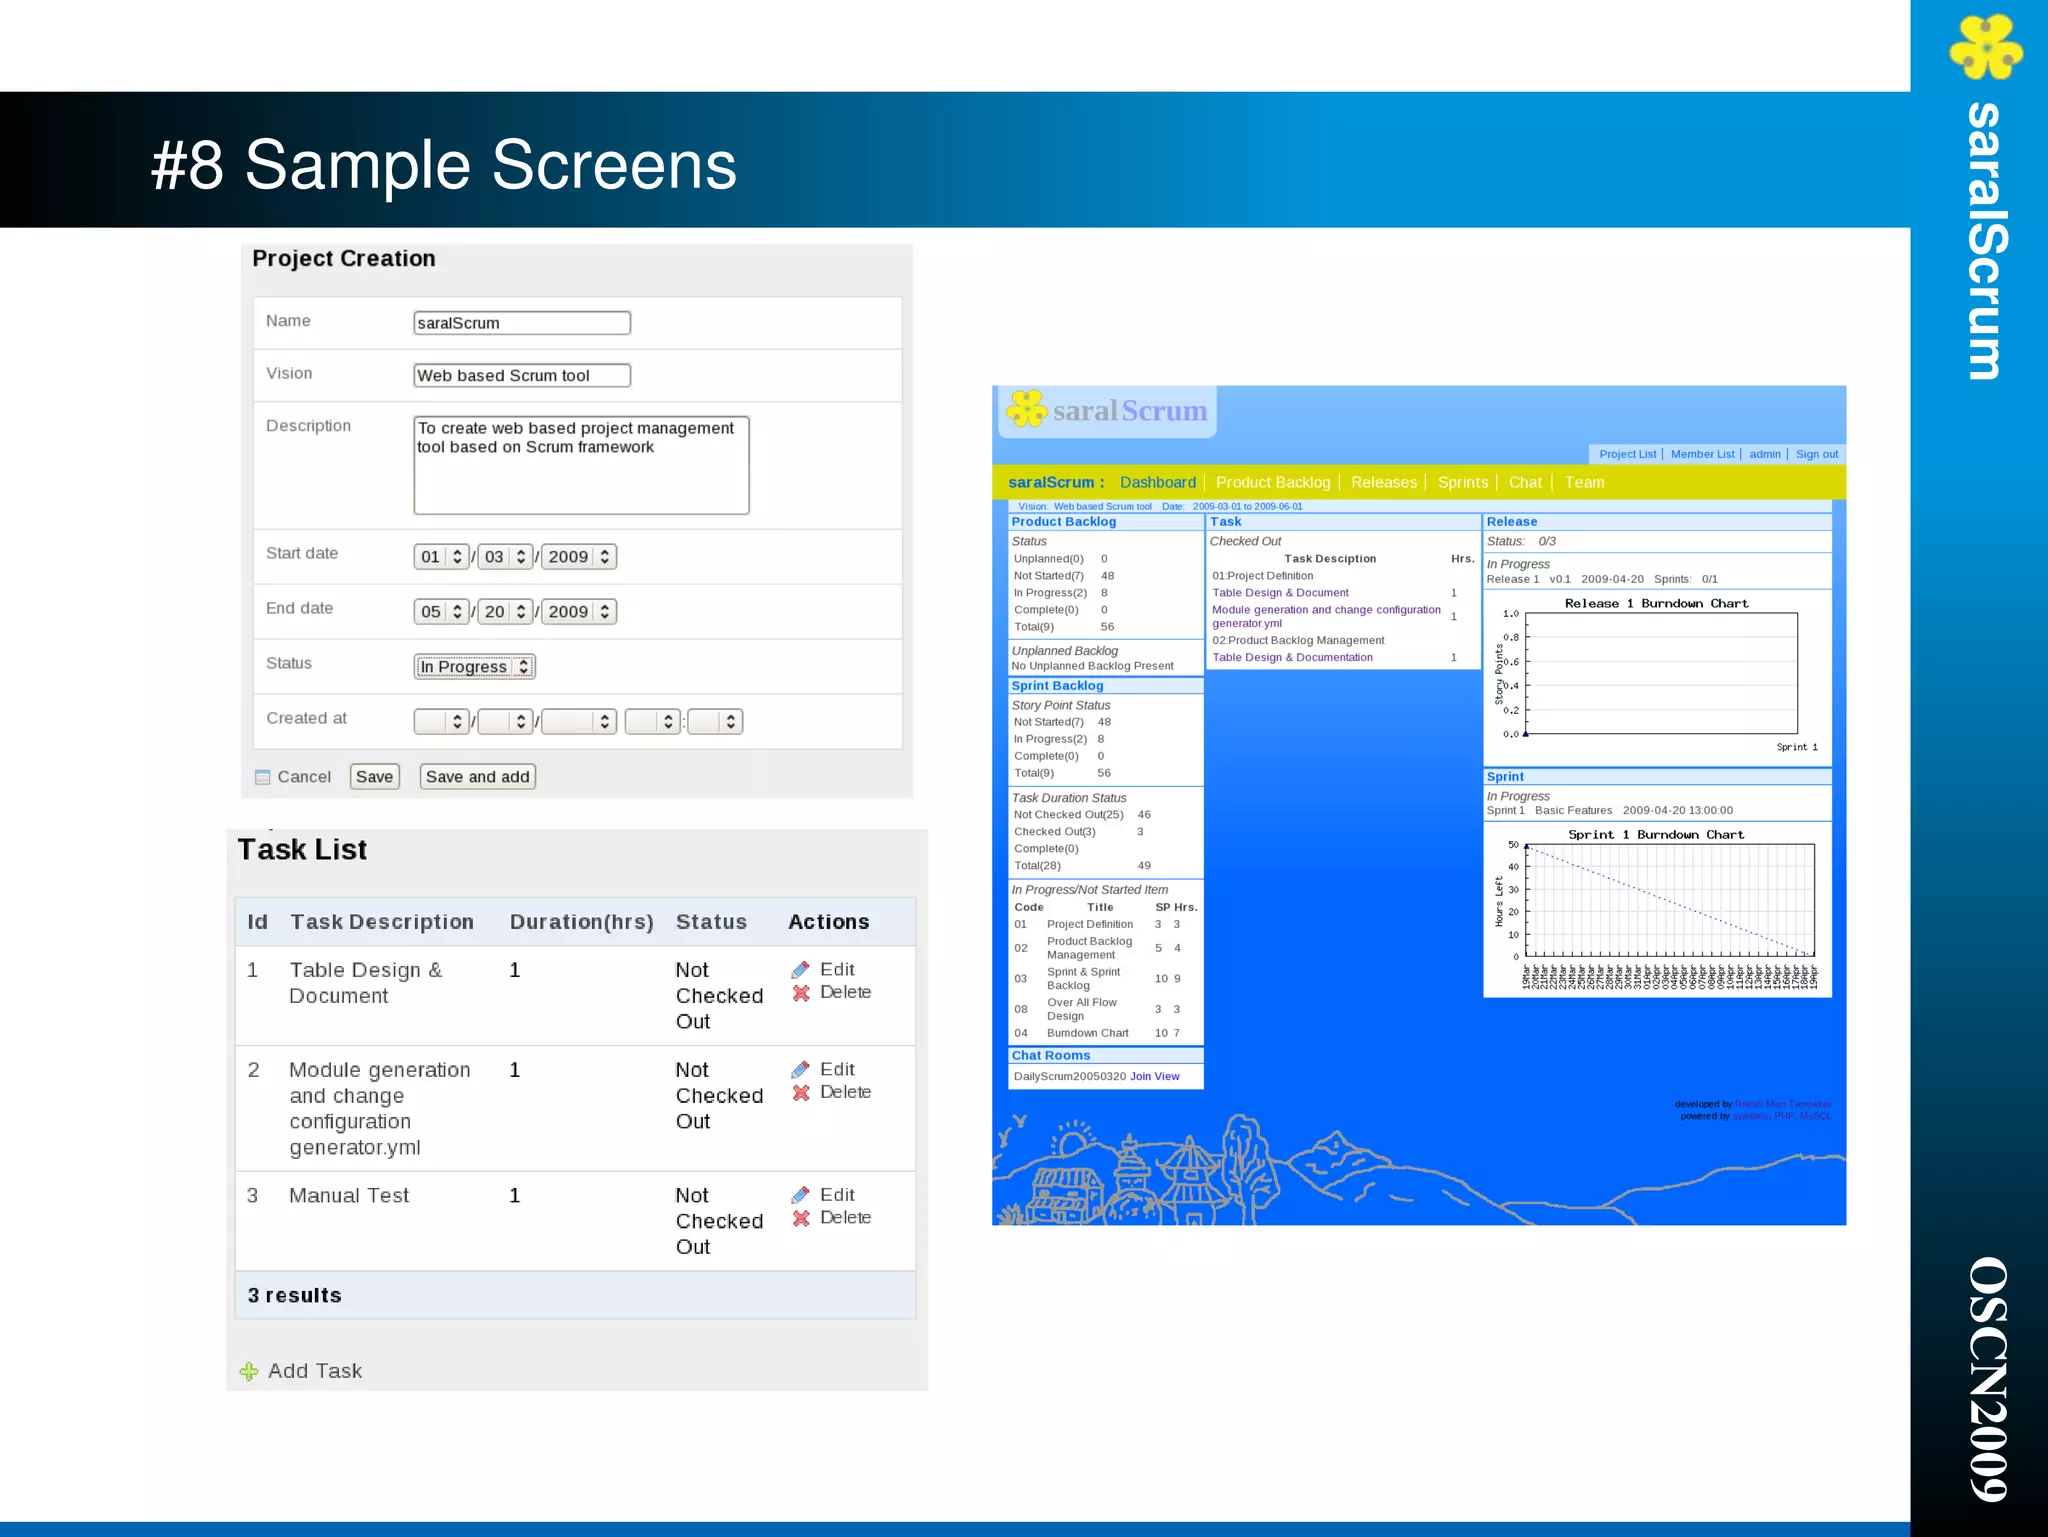This screenshot has height=1537, width=2048.
Task: Switch to the Sprints tab
Action: 1462,482
